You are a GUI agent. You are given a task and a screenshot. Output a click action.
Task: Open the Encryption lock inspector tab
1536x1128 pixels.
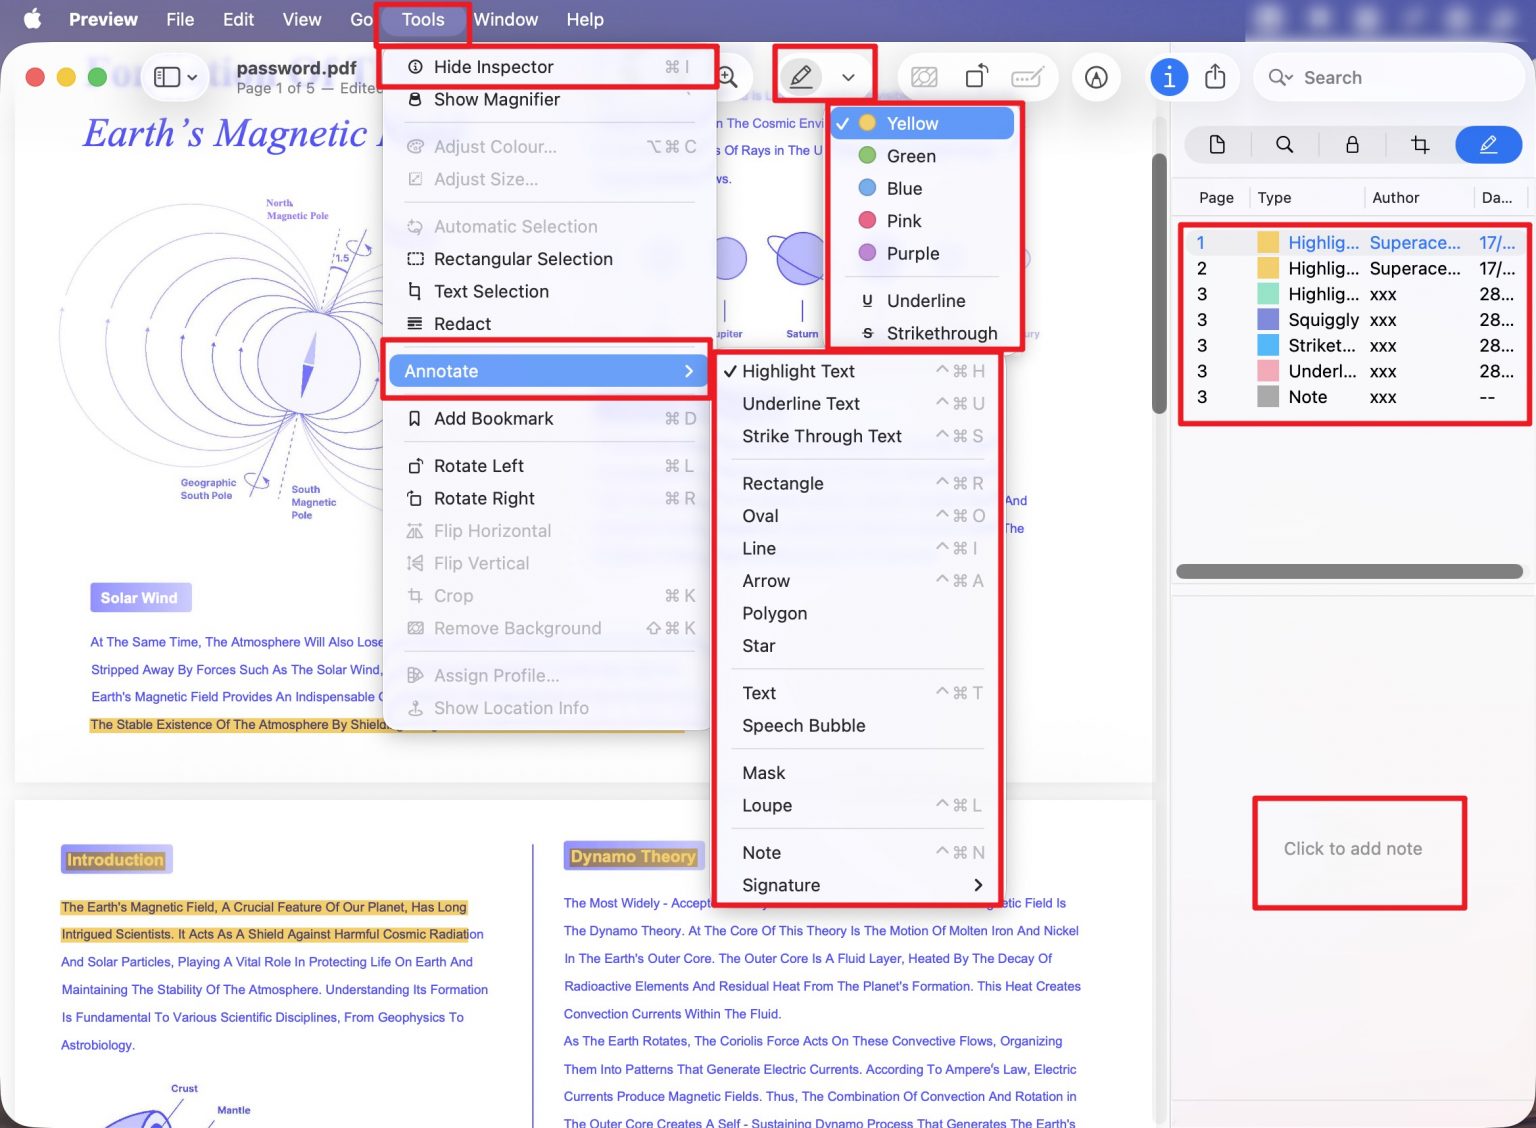click(x=1352, y=145)
